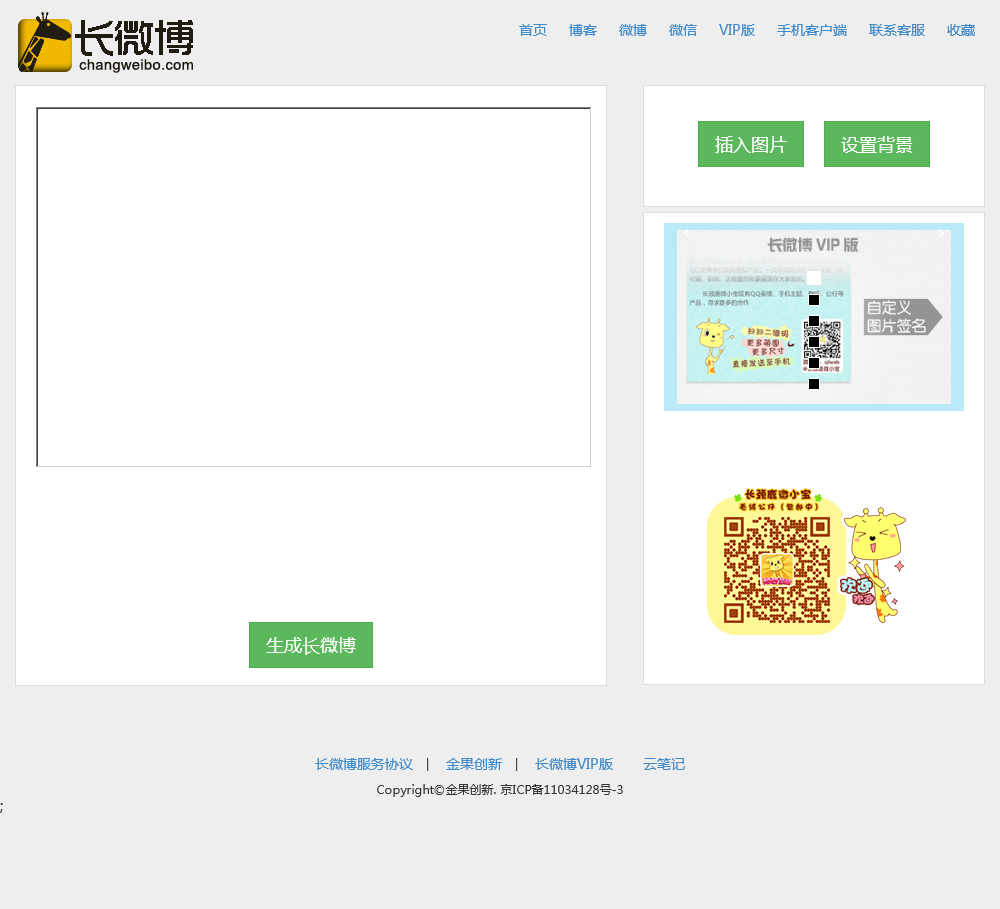
Task: Open VIP版 from the top menu
Action: (x=737, y=30)
